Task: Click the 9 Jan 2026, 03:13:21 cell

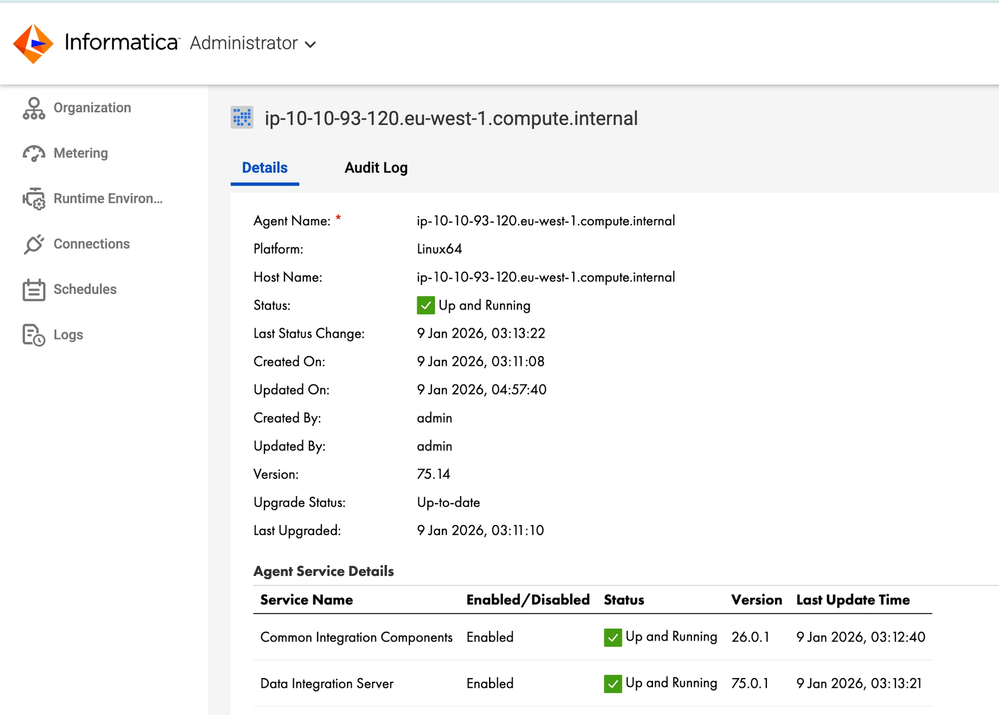Action: (x=859, y=684)
